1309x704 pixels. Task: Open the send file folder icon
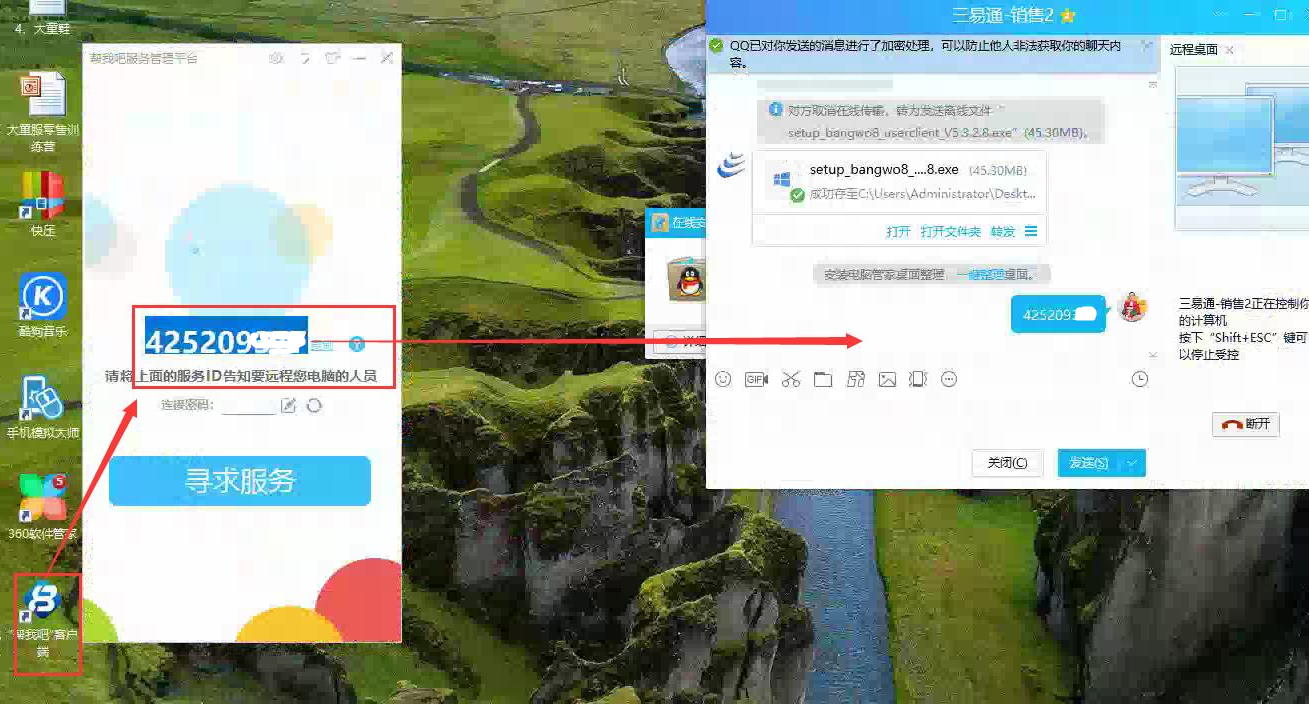click(823, 379)
